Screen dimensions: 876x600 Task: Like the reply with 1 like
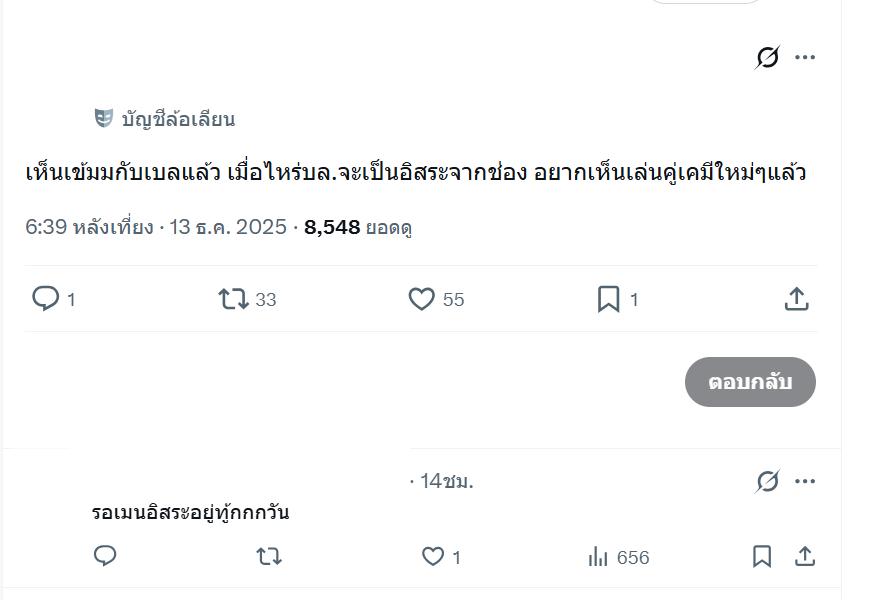point(433,557)
